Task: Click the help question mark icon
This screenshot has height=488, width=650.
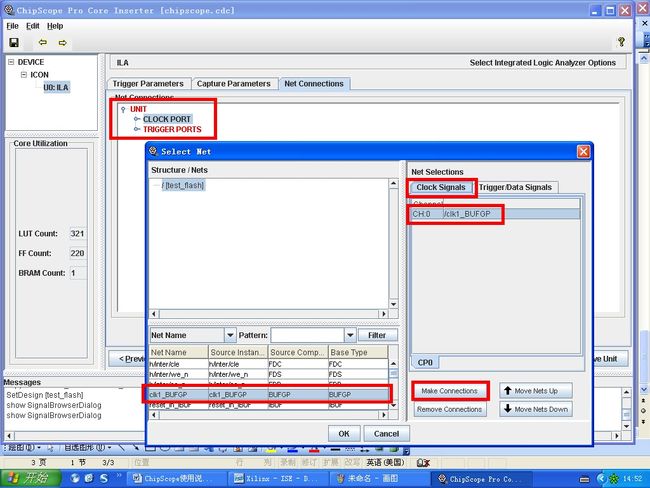Action: pyautogui.click(x=621, y=41)
